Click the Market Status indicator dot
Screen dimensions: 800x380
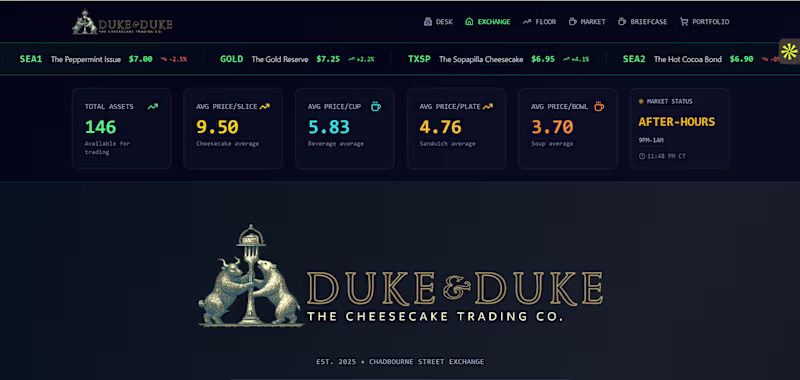point(641,102)
